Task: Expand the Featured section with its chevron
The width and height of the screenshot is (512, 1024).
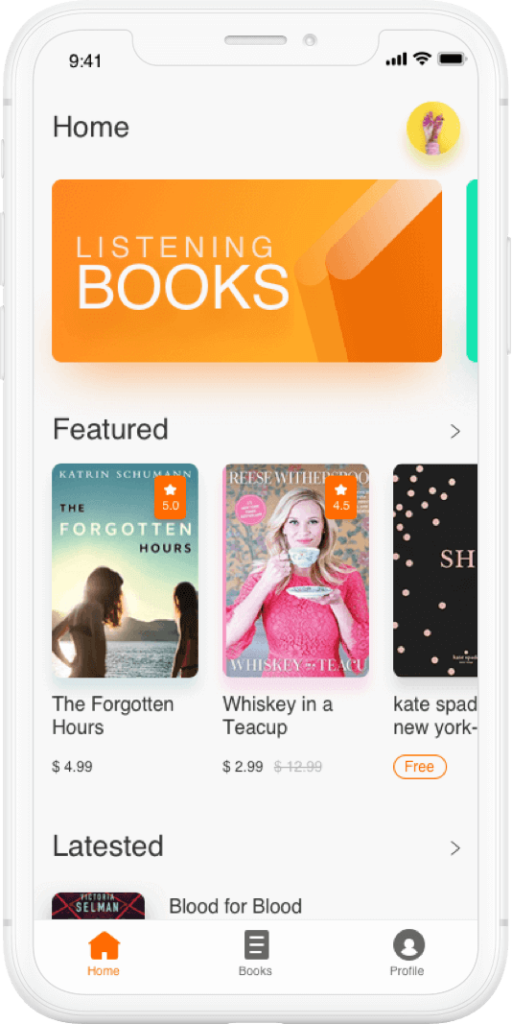Action: click(455, 431)
